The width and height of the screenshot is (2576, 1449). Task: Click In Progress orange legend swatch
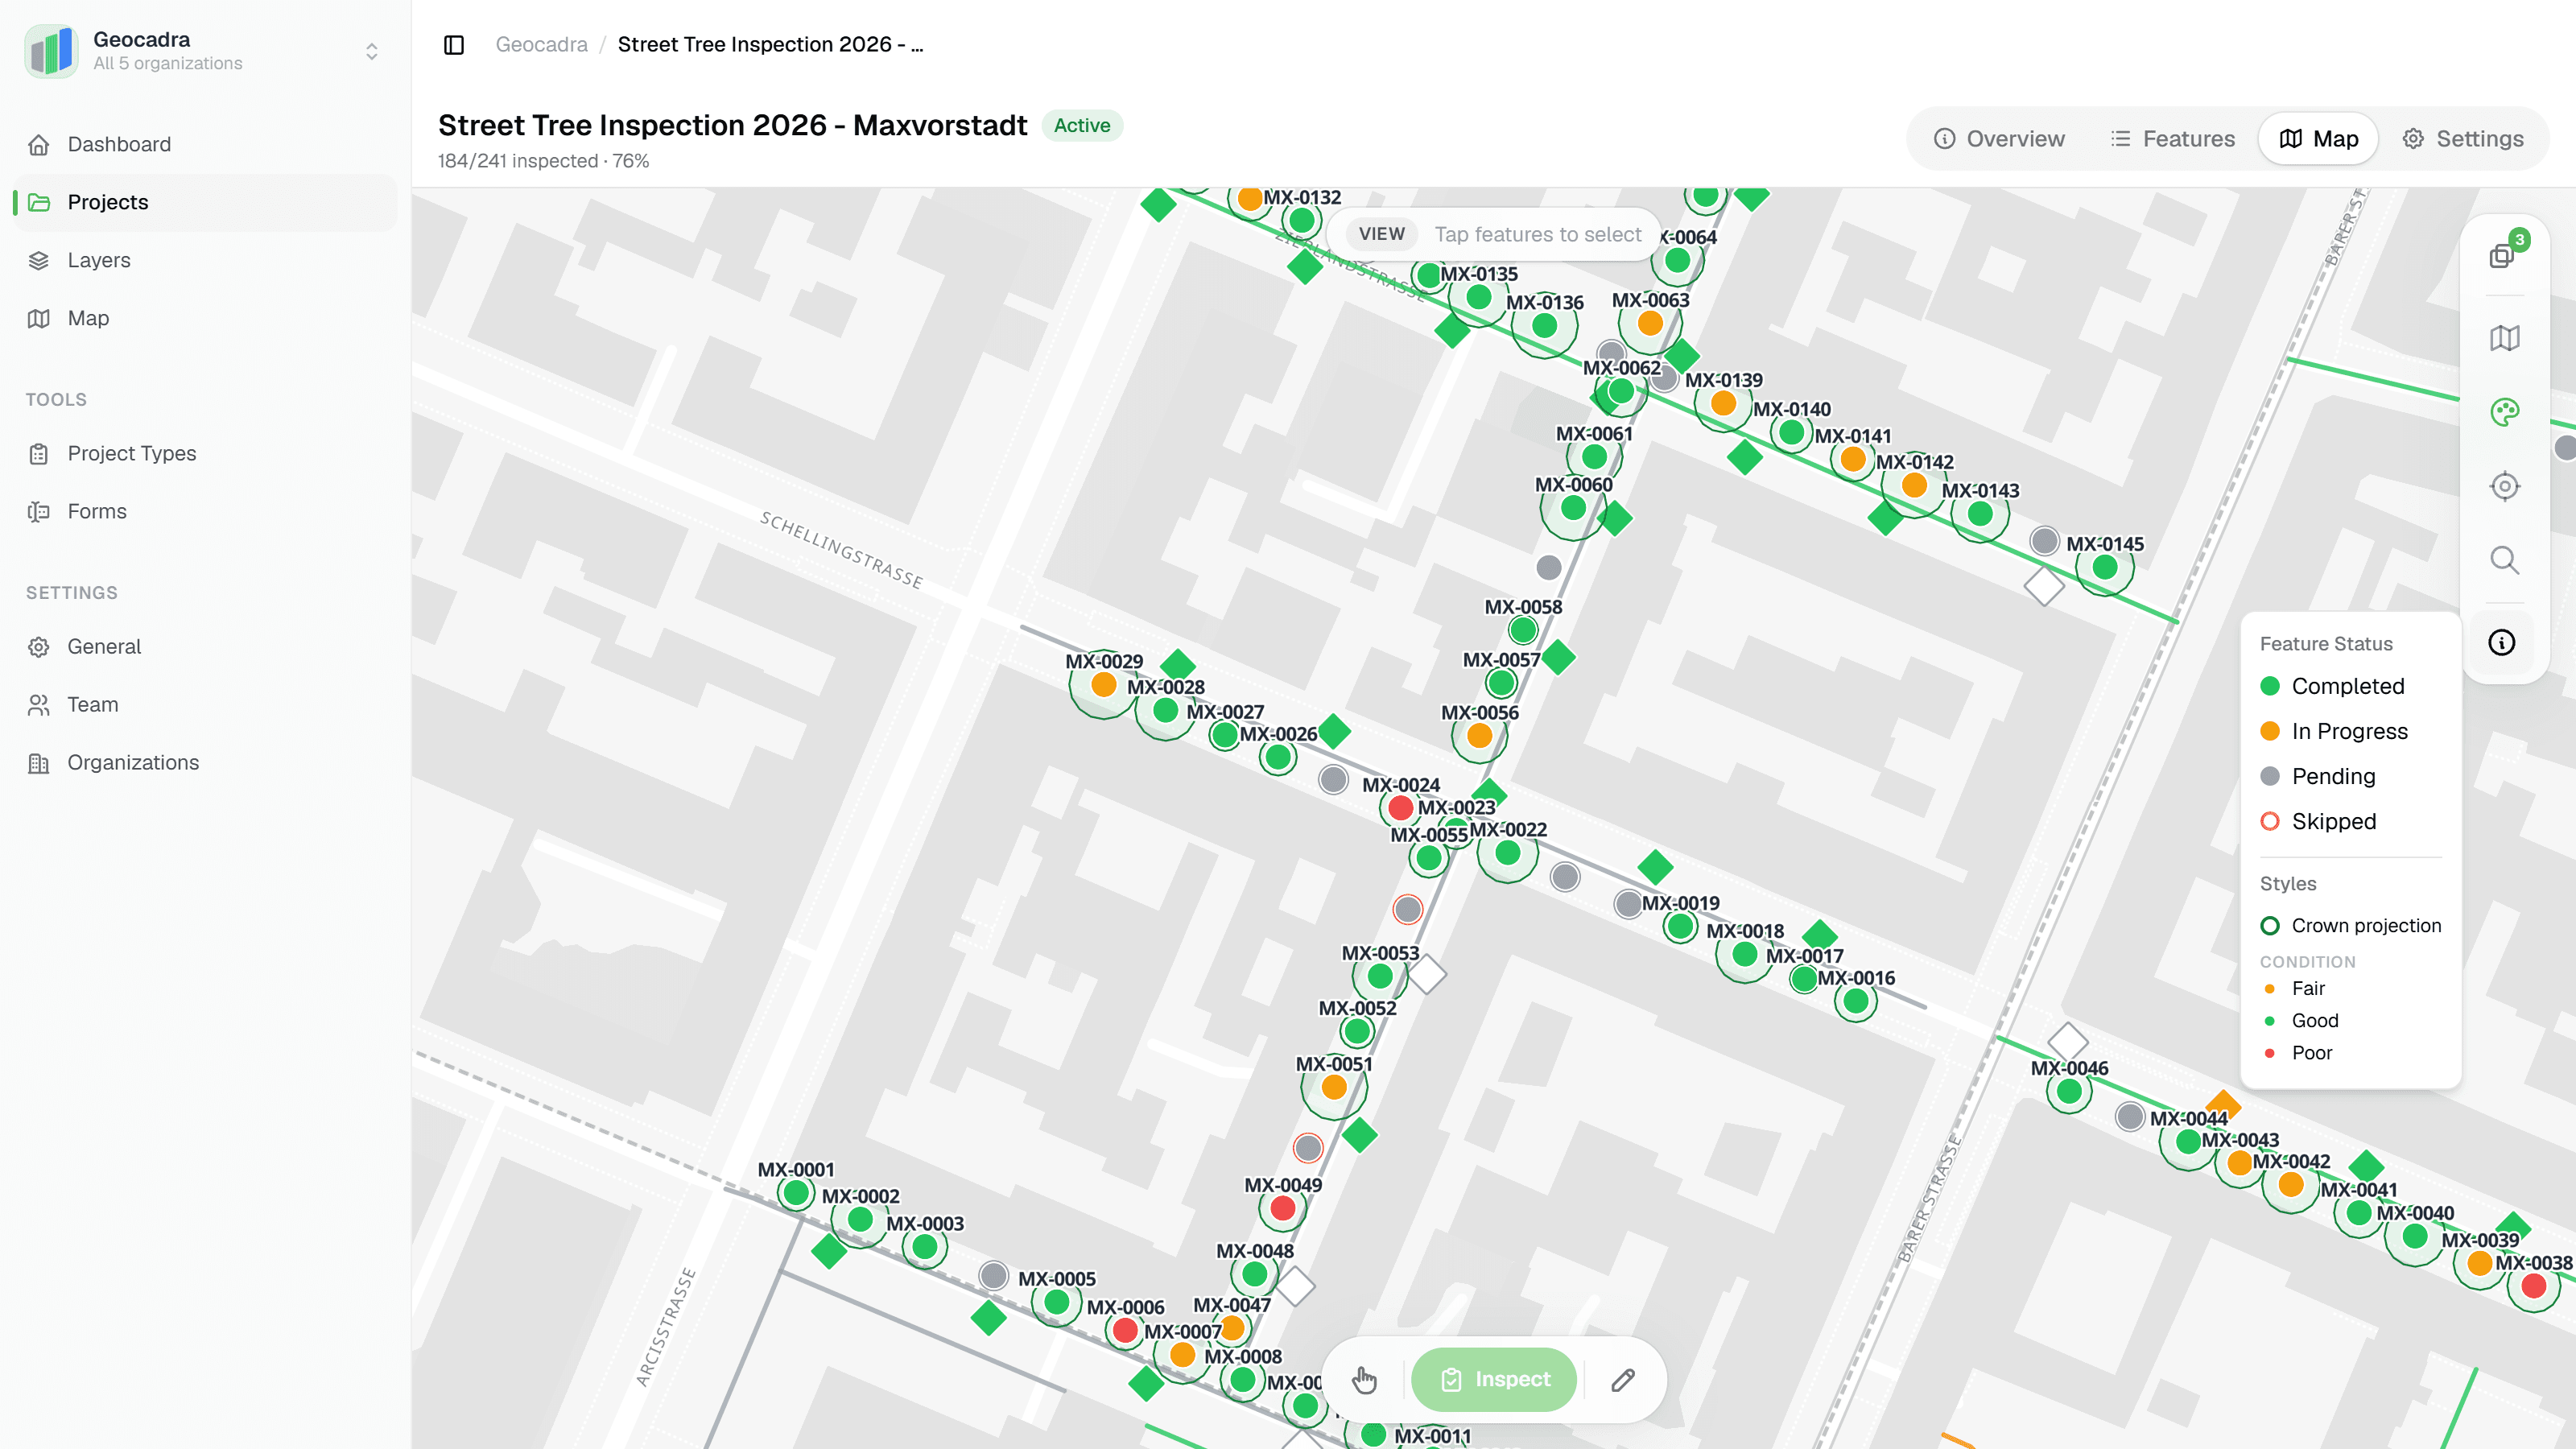click(x=2270, y=731)
